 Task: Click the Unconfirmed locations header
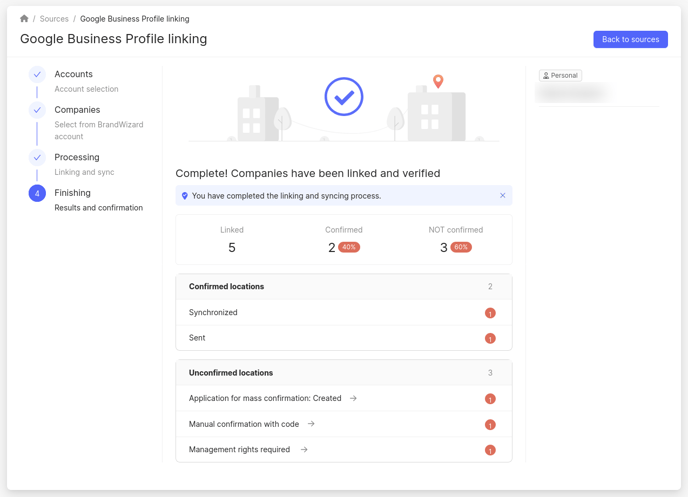344,373
